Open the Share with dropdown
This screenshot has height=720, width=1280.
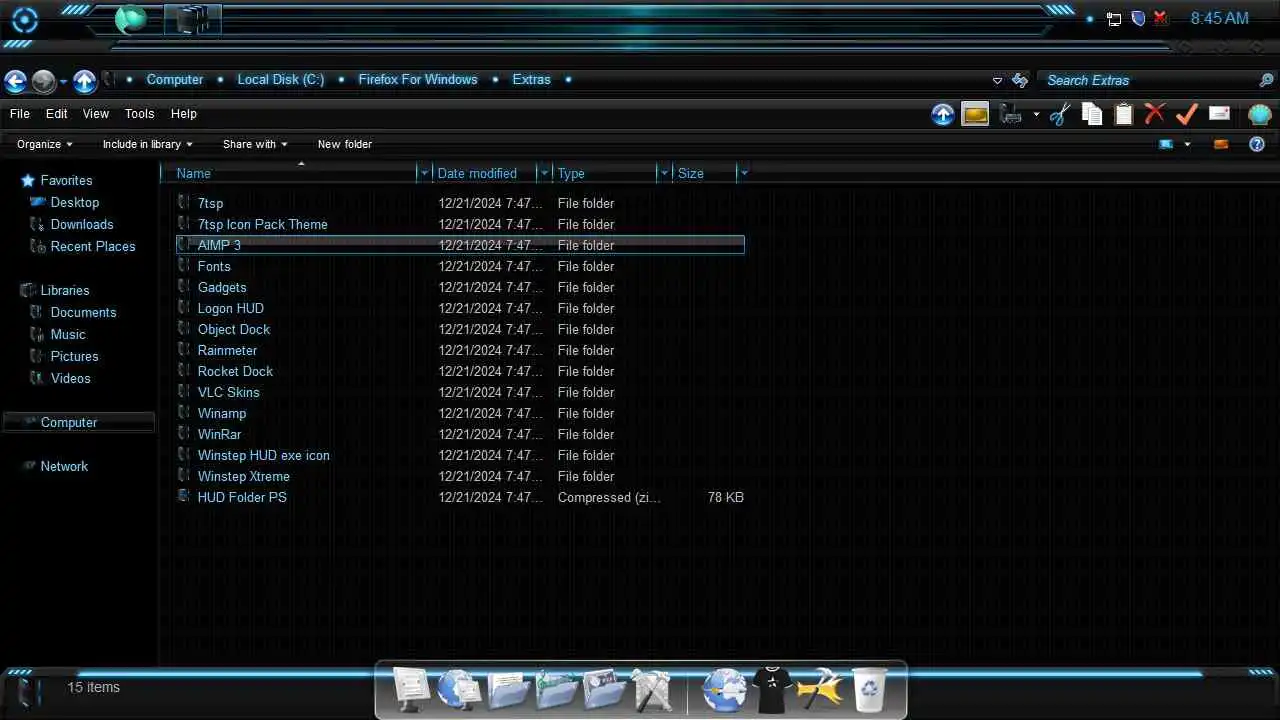point(255,144)
